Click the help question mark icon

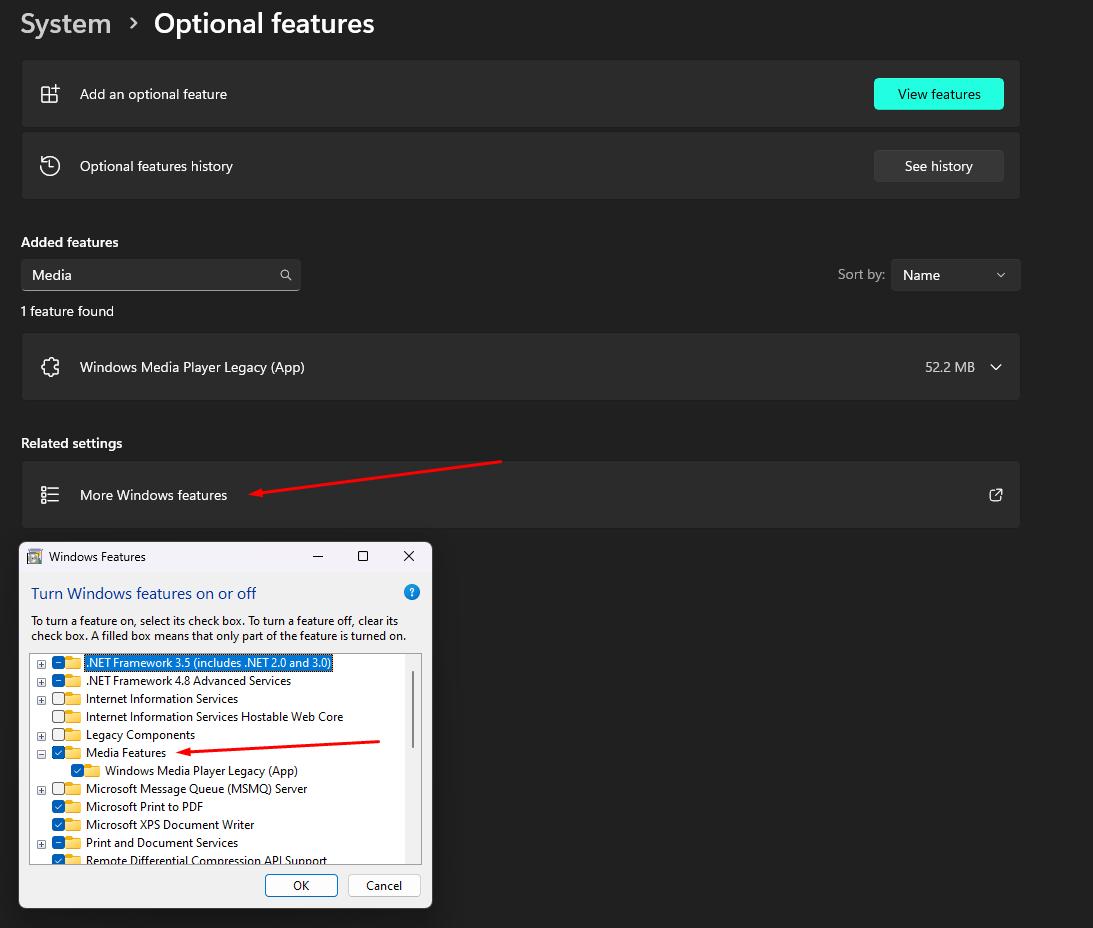[x=412, y=592]
